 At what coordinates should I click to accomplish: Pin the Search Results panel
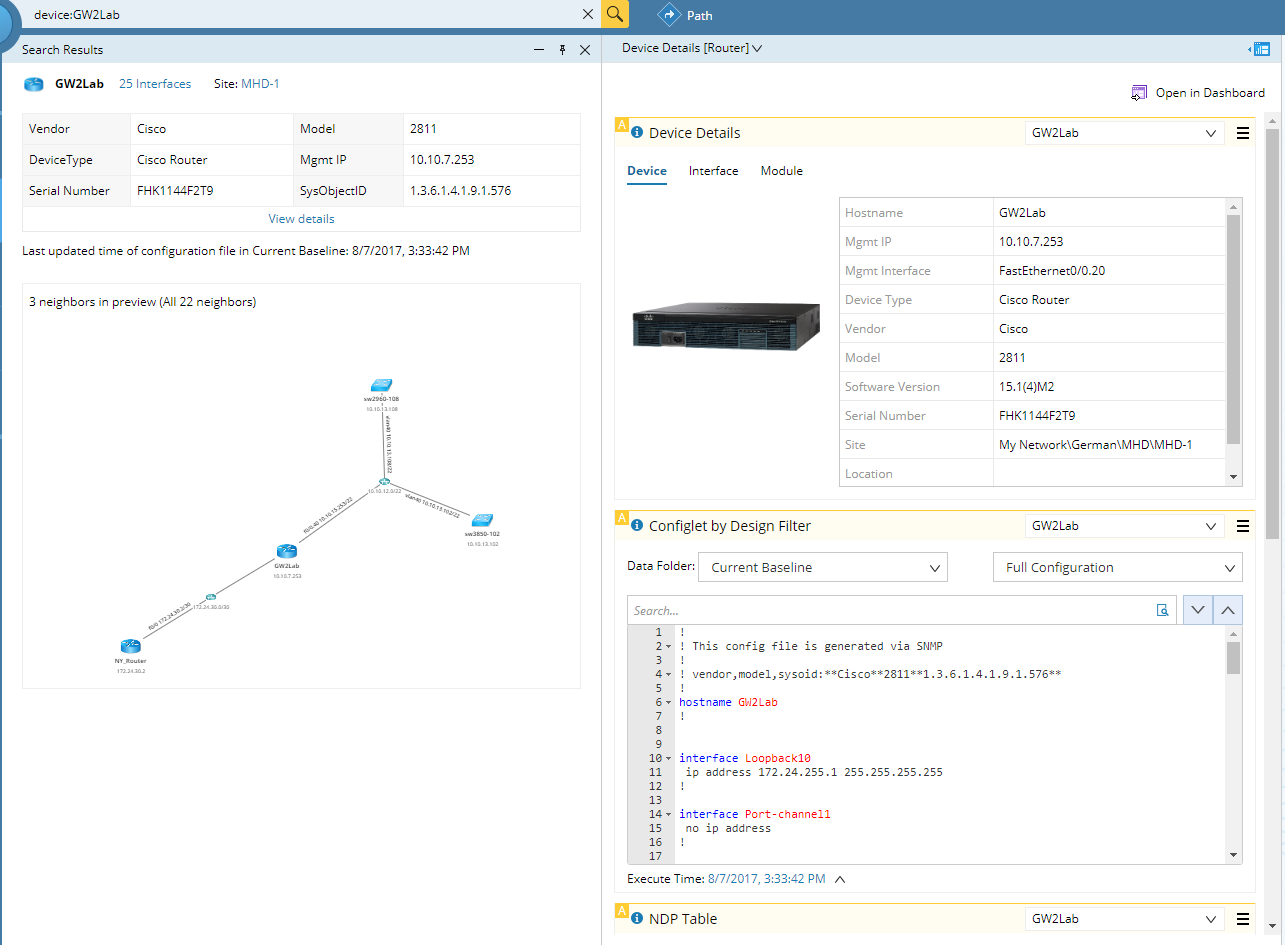[562, 50]
